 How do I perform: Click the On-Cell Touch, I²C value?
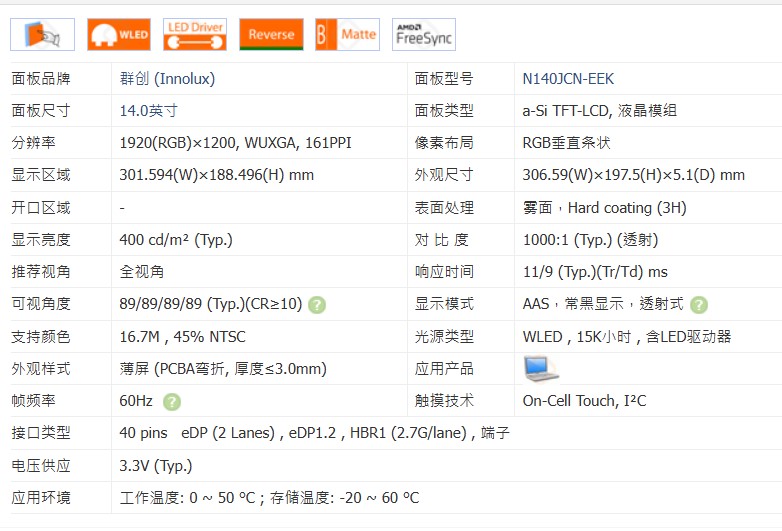tap(584, 401)
